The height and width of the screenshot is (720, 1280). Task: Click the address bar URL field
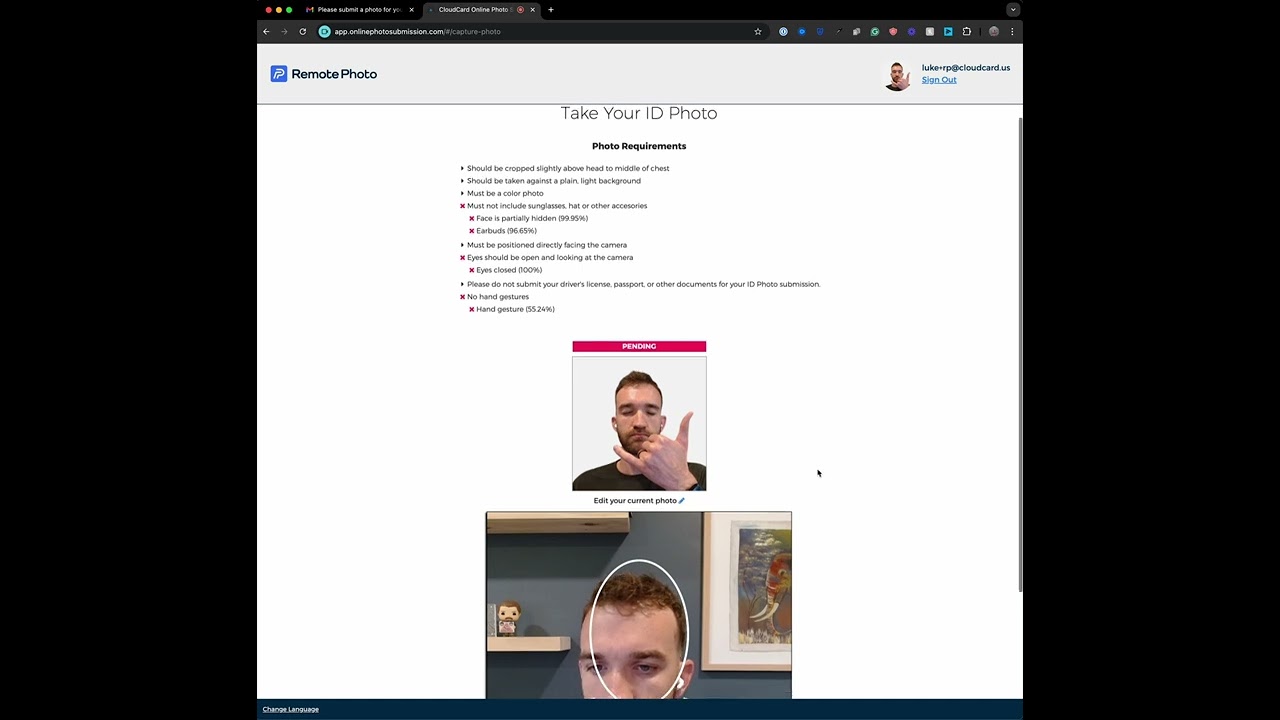coord(540,32)
